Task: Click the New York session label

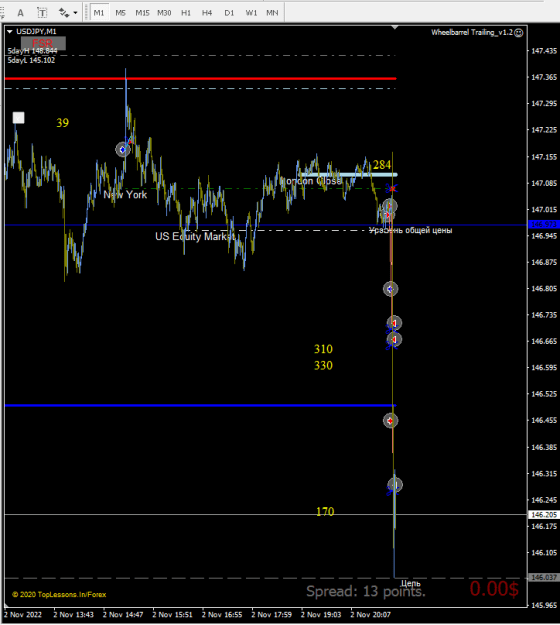Action: (125, 195)
